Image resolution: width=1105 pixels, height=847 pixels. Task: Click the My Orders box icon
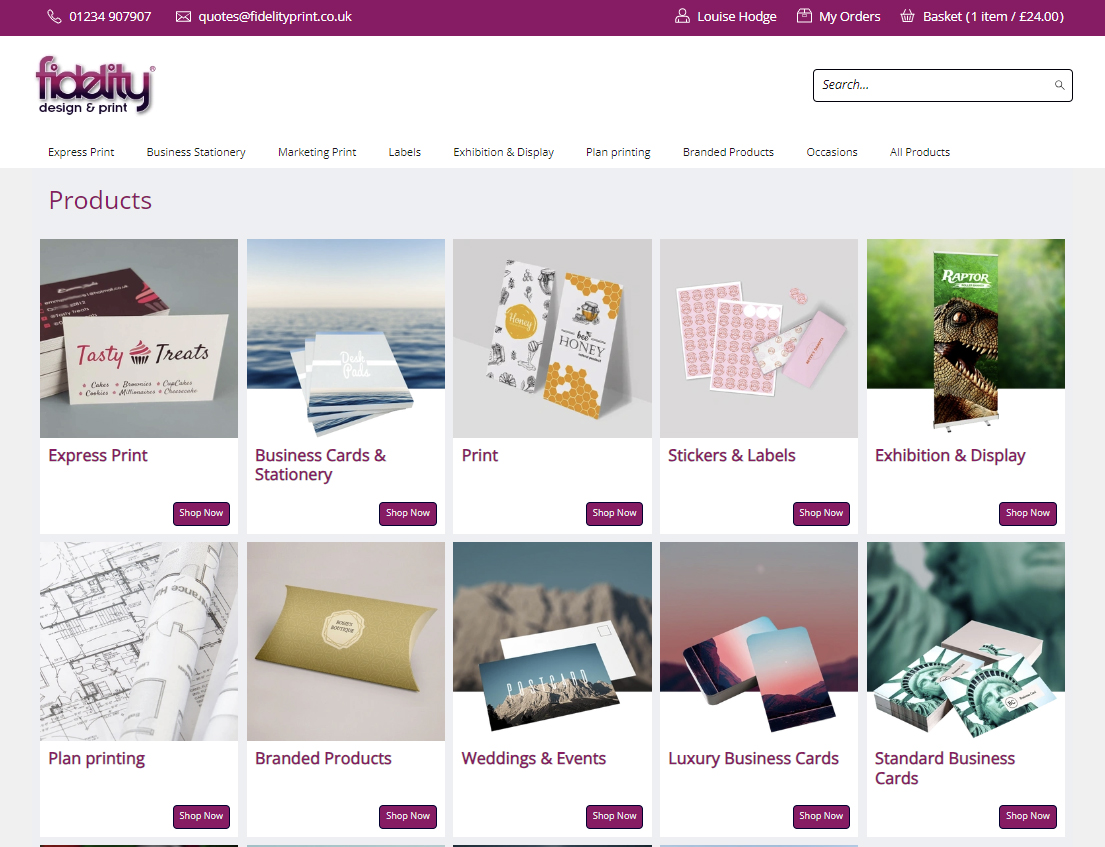(804, 16)
